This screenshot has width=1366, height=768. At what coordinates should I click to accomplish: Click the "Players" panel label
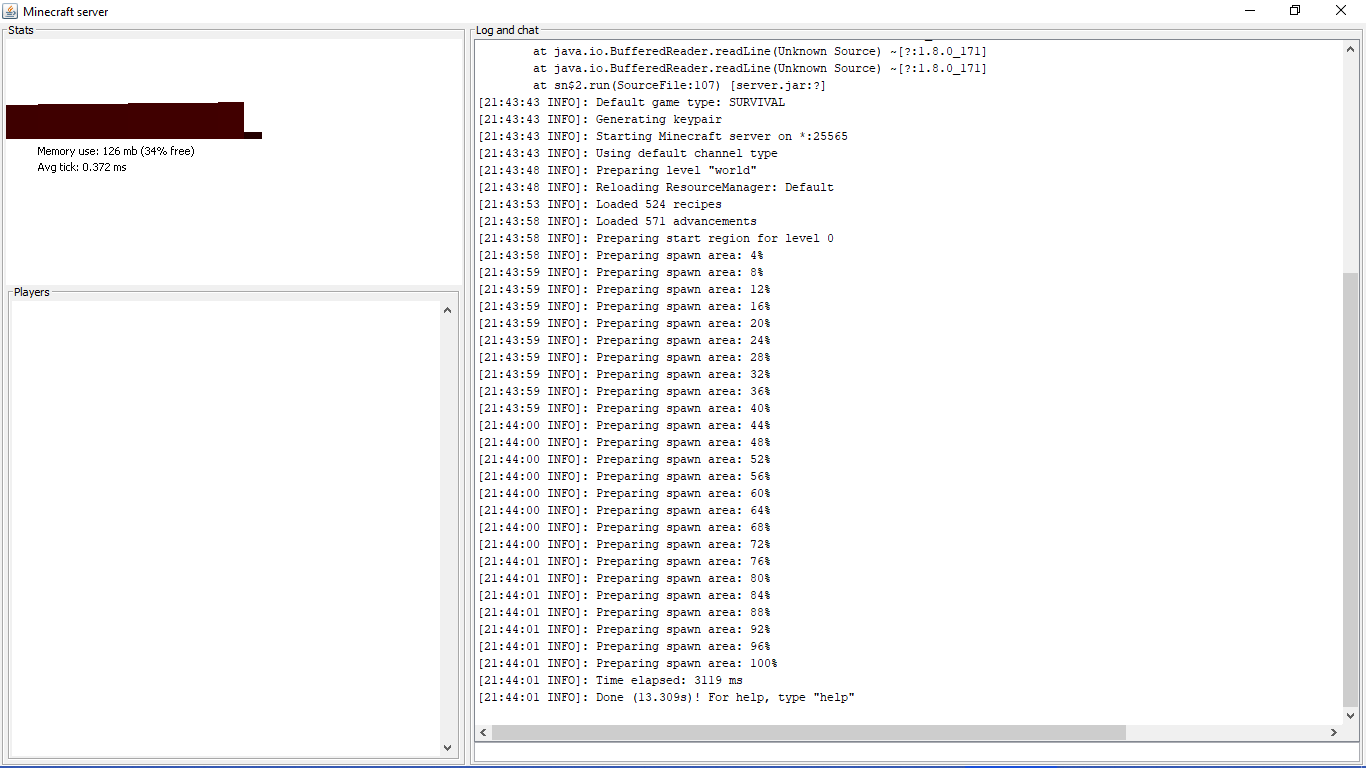click(32, 292)
